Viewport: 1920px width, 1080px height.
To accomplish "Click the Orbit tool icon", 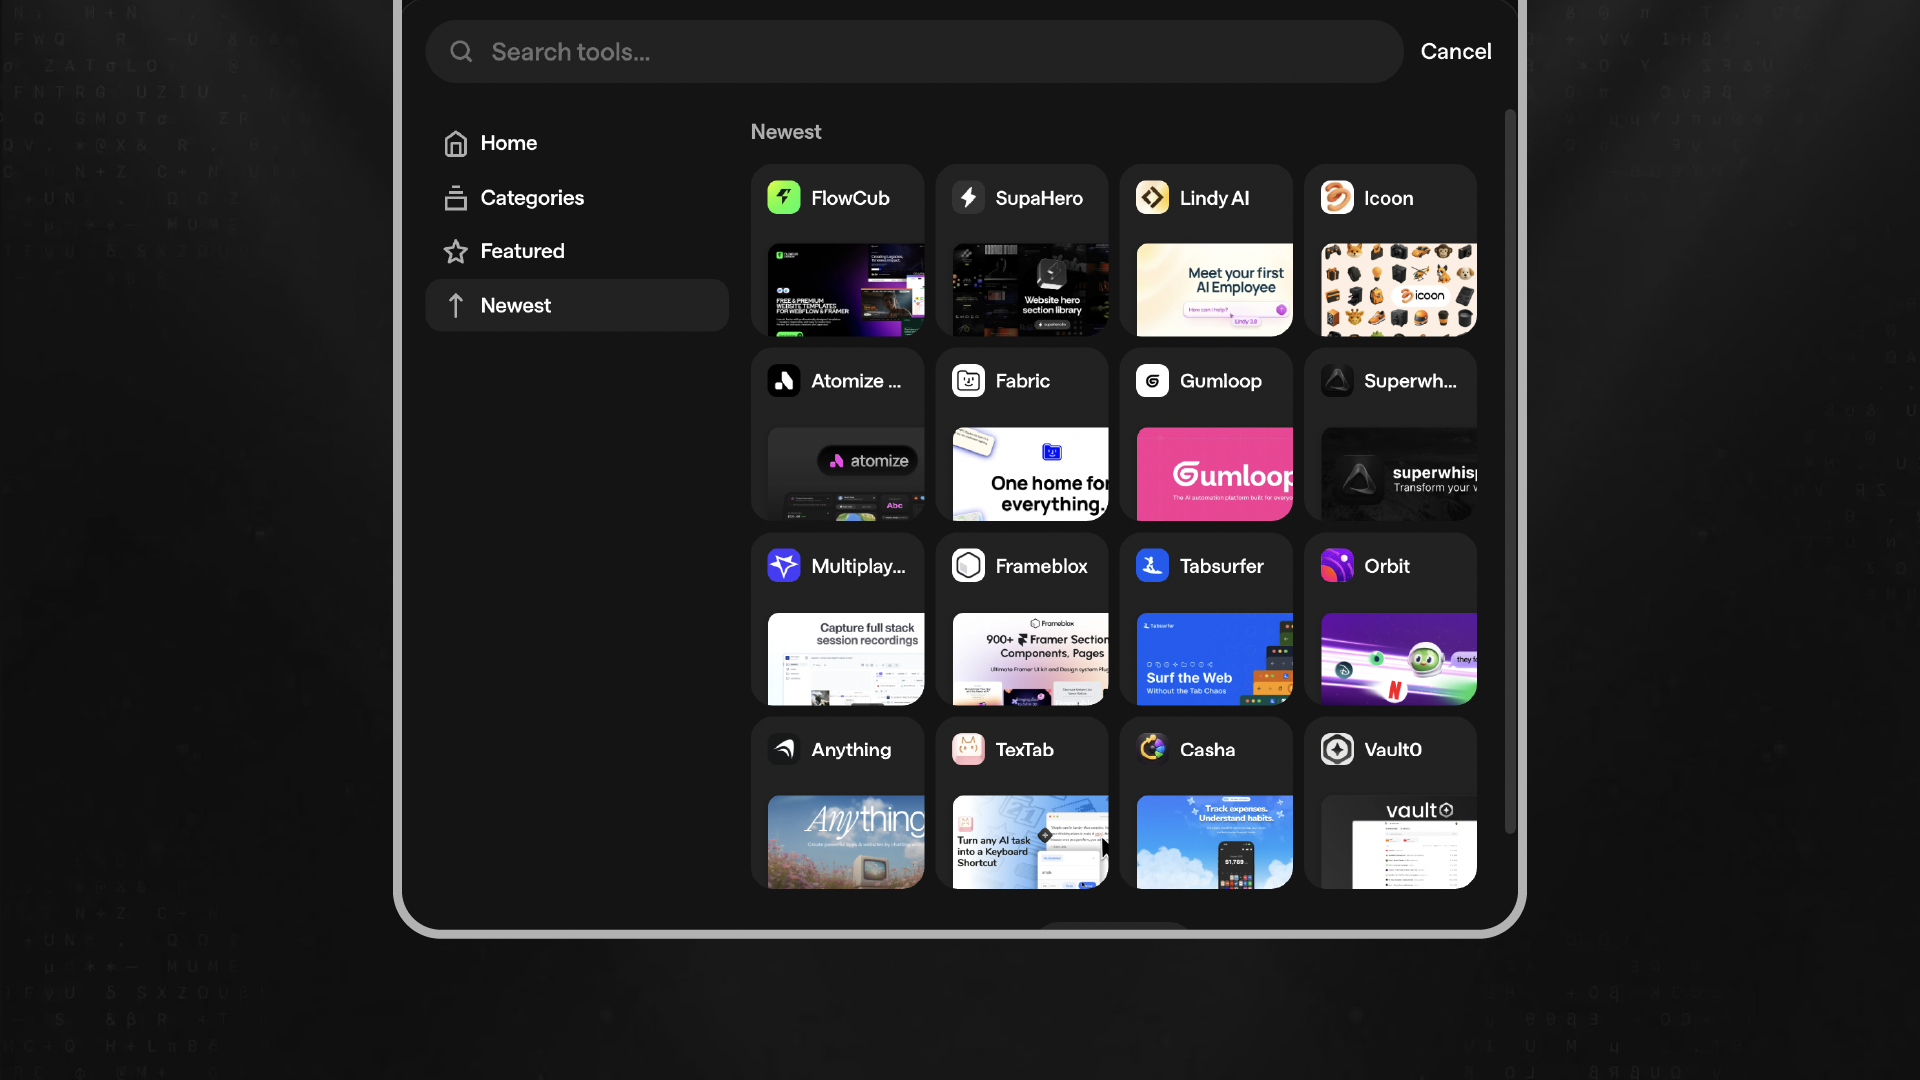I will click(x=1337, y=565).
